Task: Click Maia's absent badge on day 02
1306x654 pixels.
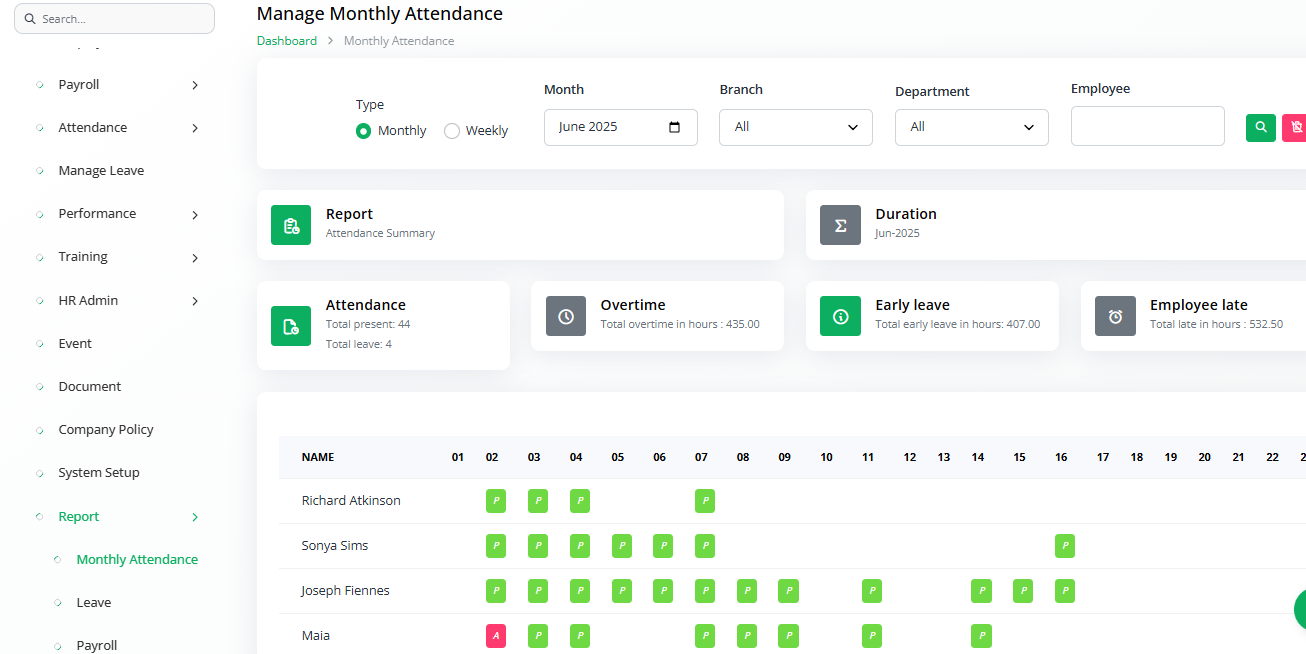Action: pyautogui.click(x=496, y=636)
